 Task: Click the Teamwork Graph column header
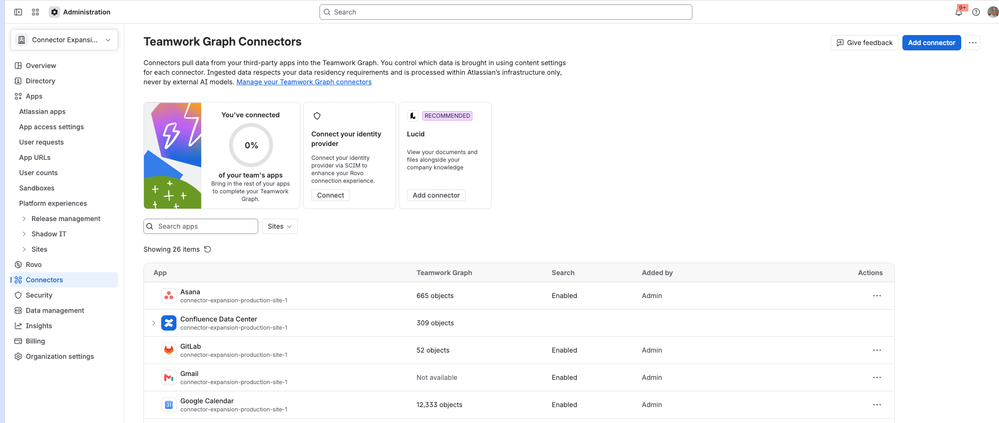coord(444,273)
